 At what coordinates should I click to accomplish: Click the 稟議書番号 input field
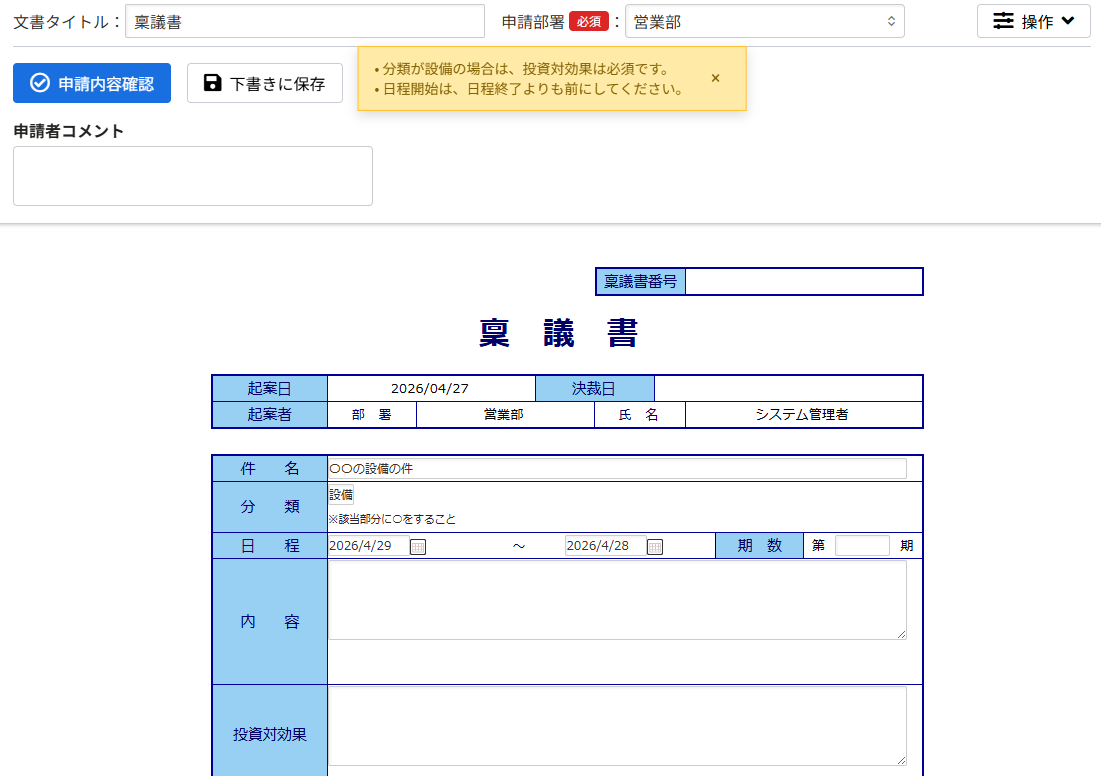(804, 282)
